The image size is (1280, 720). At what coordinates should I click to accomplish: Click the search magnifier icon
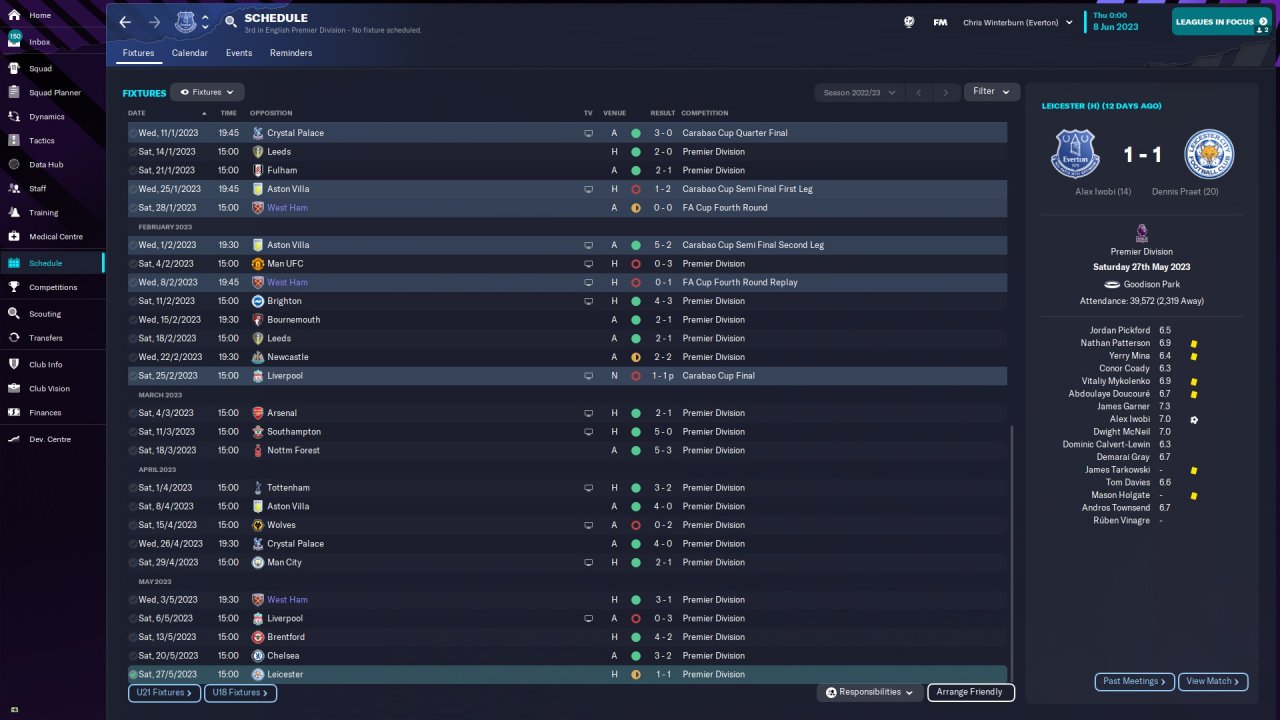pyautogui.click(x=231, y=22)
